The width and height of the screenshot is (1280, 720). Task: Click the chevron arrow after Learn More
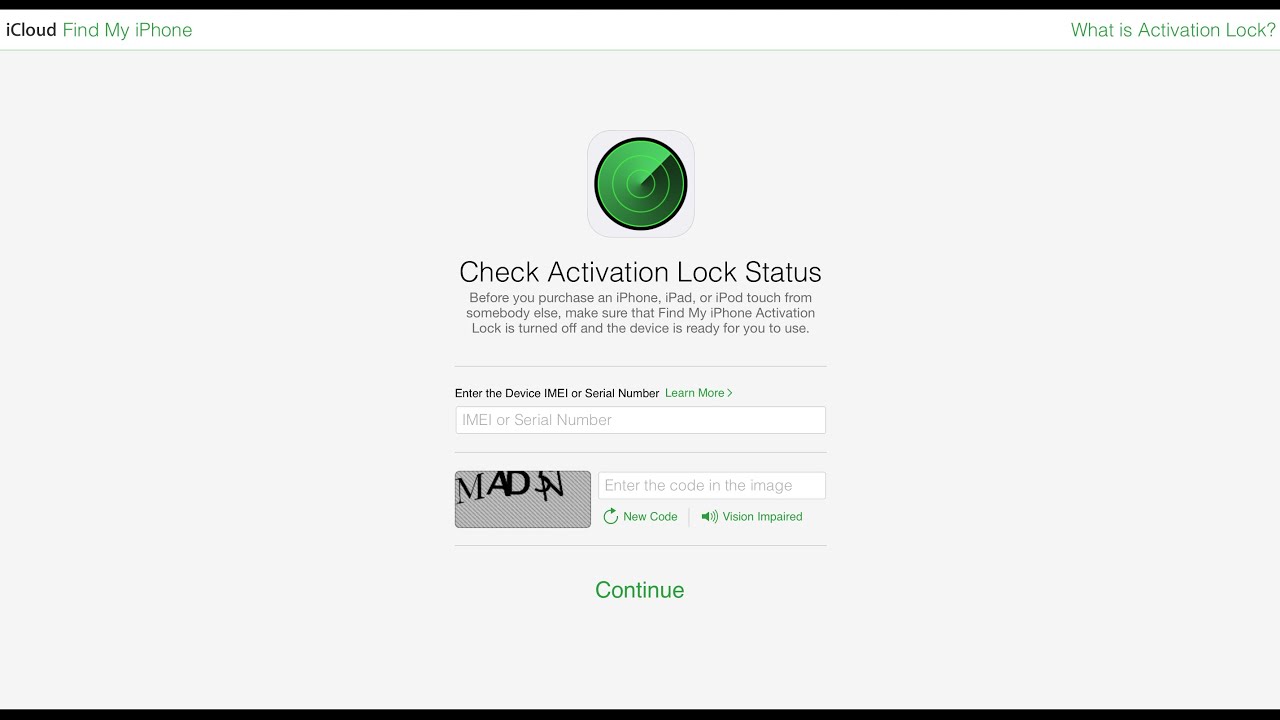point(730,393)
